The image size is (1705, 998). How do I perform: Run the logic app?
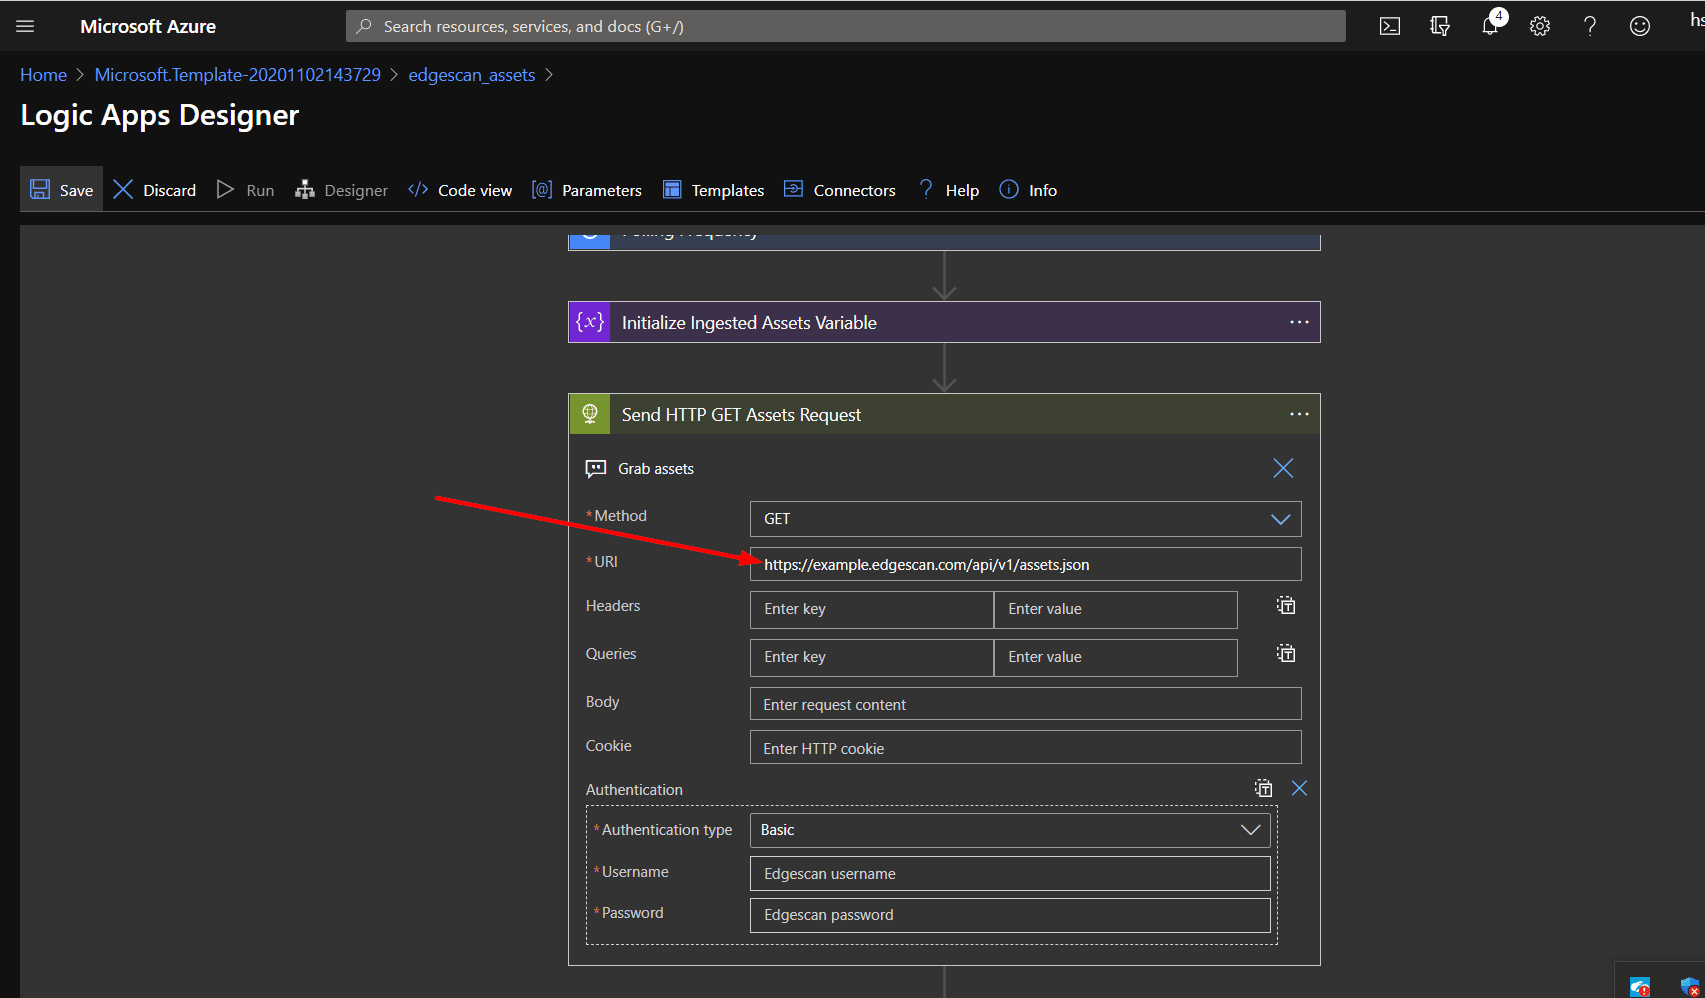(246, 190)
